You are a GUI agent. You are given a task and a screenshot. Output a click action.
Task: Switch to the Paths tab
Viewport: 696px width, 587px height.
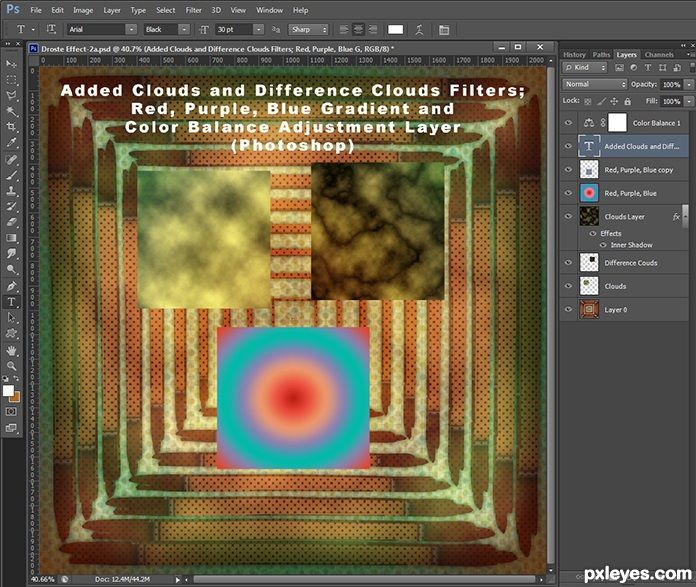pos(601,55)
